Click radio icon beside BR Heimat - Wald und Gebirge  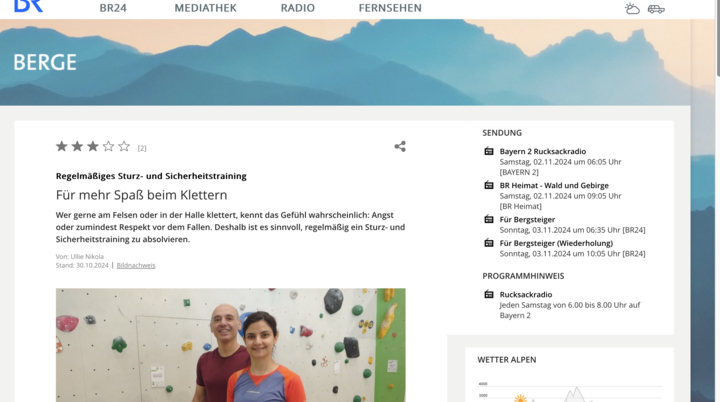(x=489, y=185)
